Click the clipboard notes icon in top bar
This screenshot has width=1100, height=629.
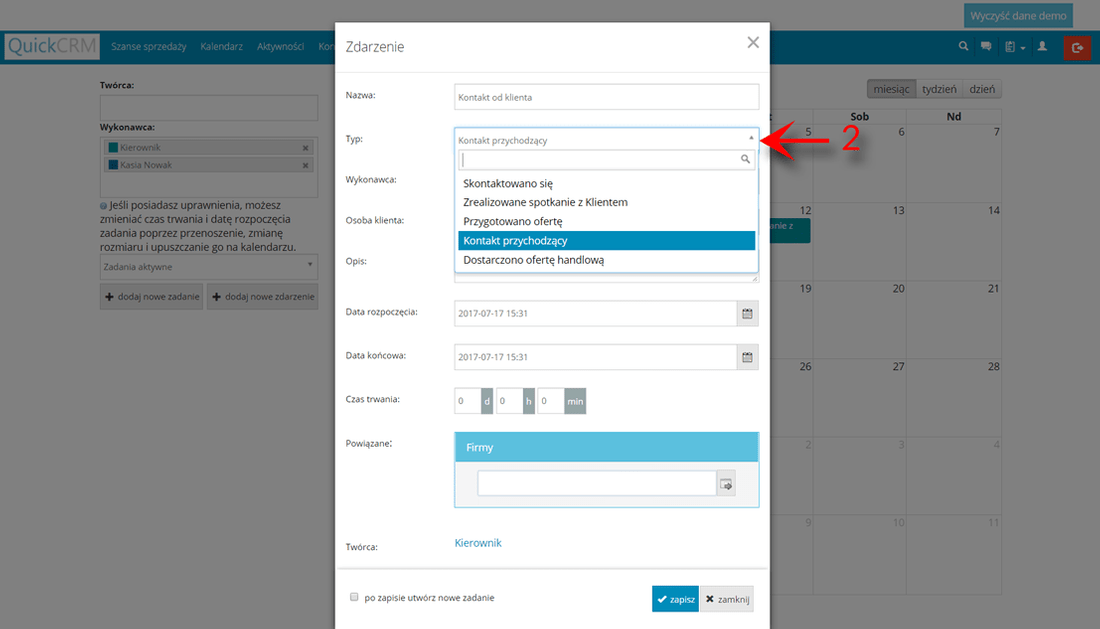tap(1012, 45)
